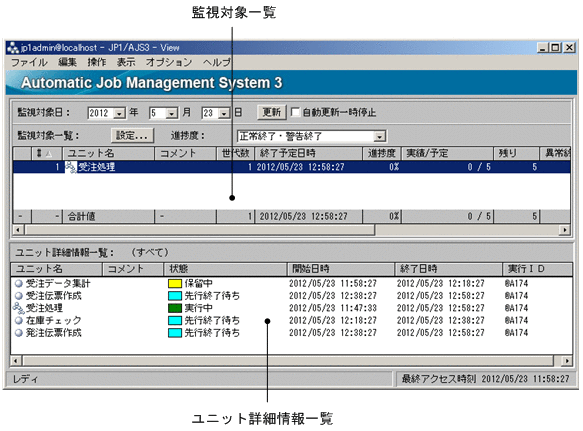
Task: Open the ファイル menu
Action: [x=29, y=62]
